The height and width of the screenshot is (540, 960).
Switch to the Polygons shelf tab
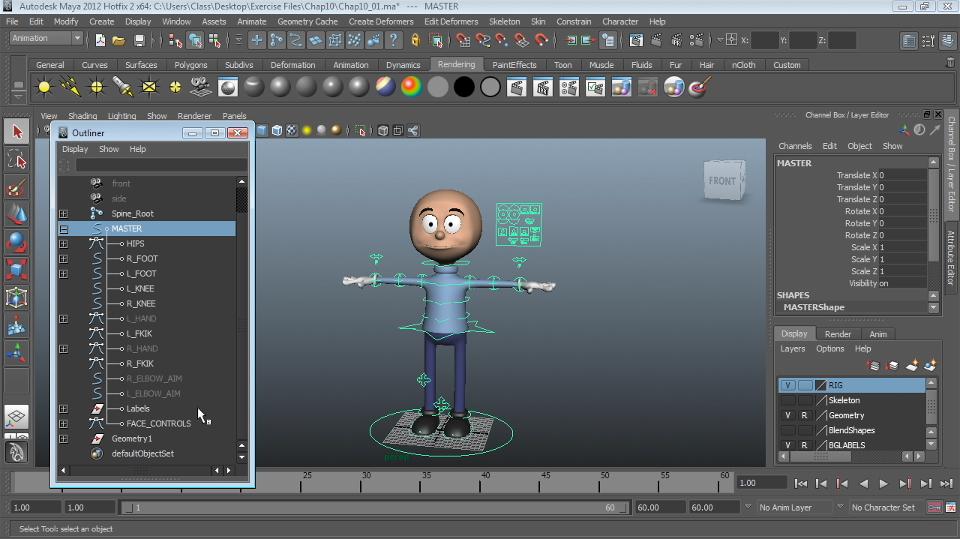coord(190,65)
